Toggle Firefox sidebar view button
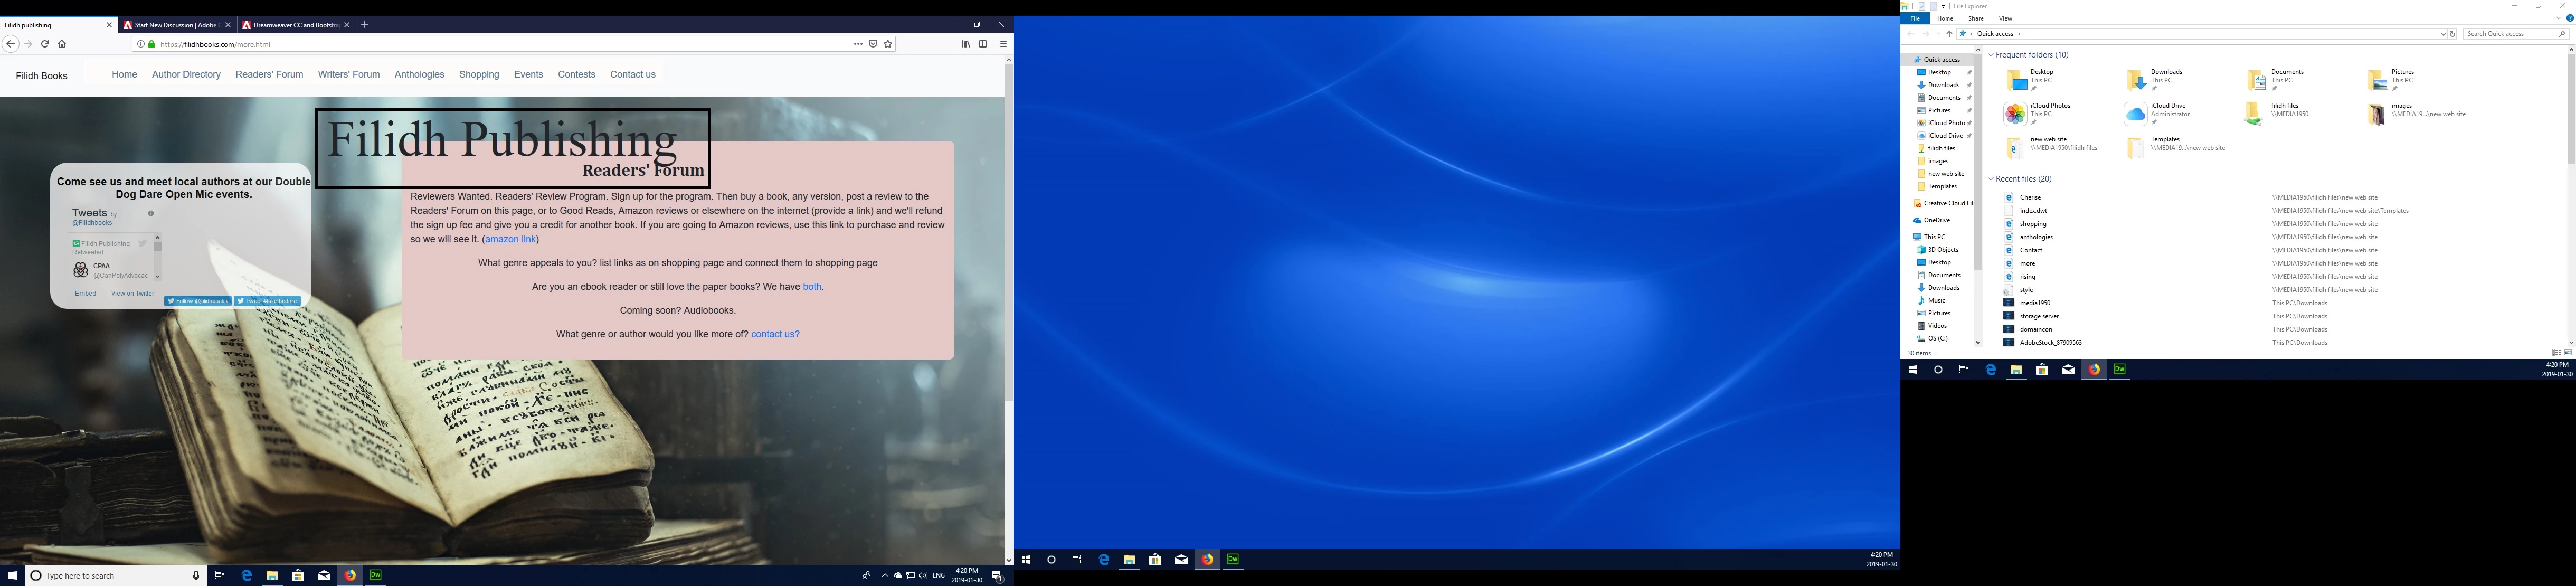 983,44
